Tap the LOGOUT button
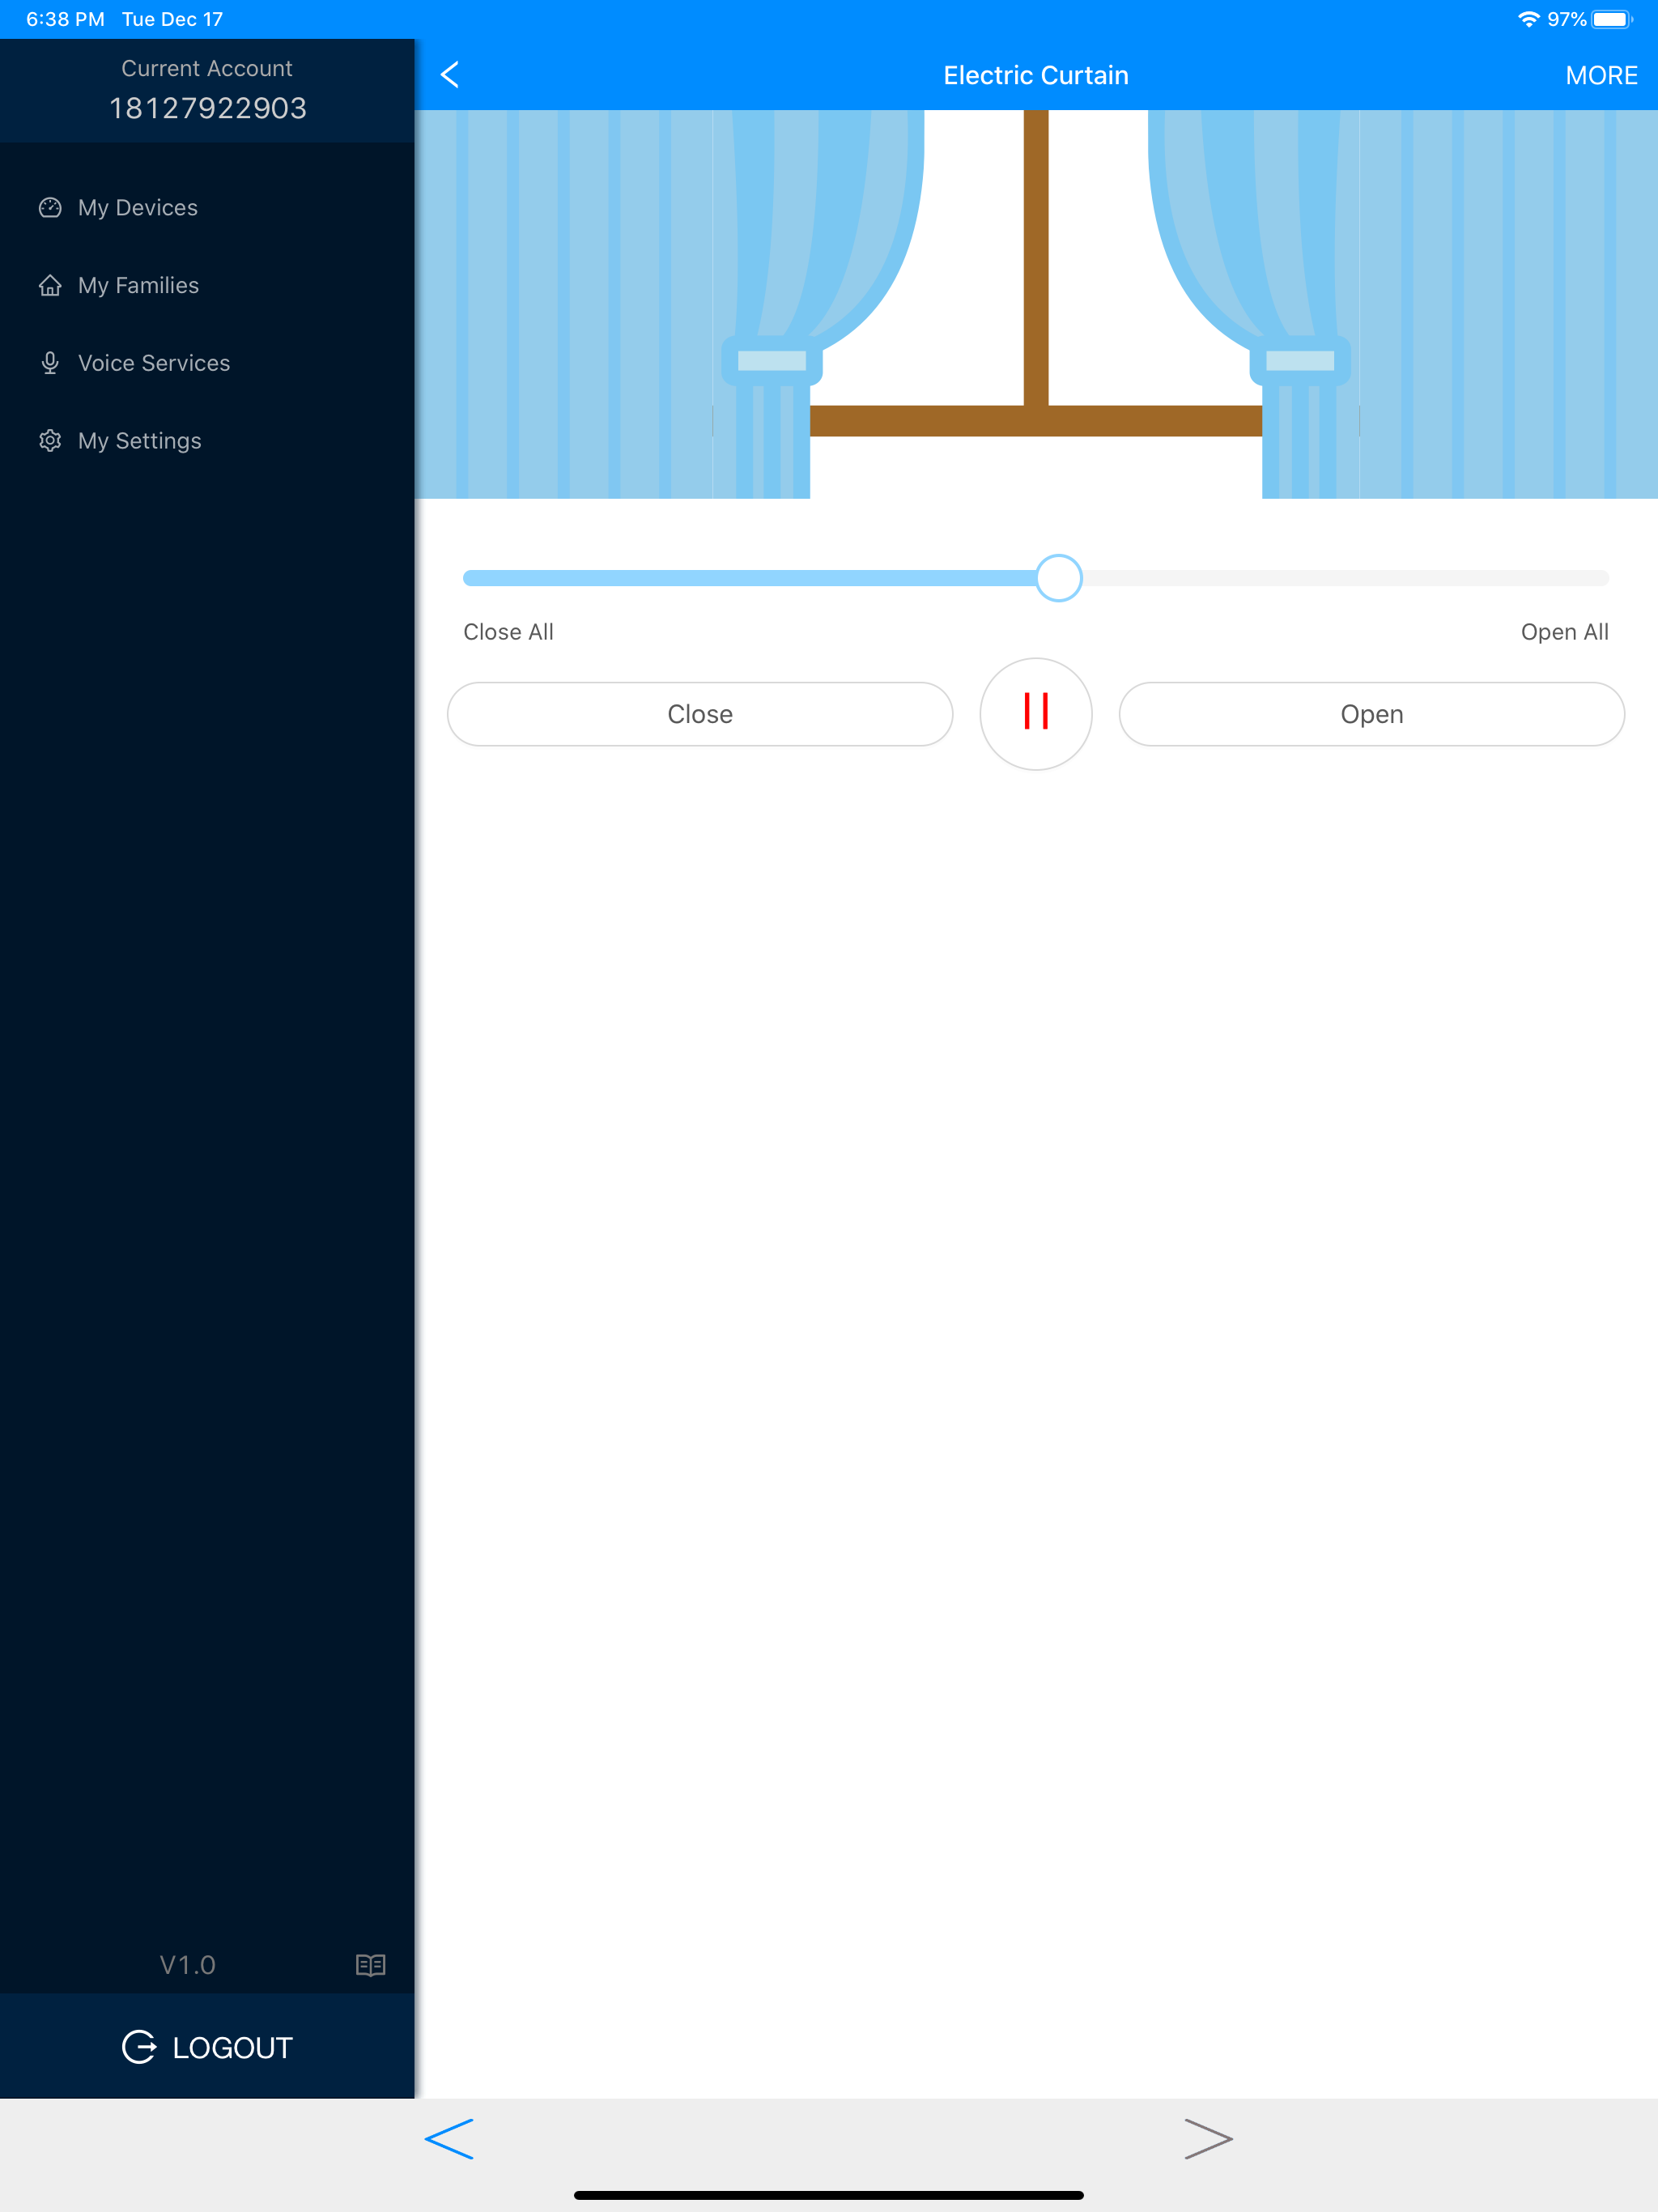This screenshot has width=1658, height=2212. click(207, 2047)
